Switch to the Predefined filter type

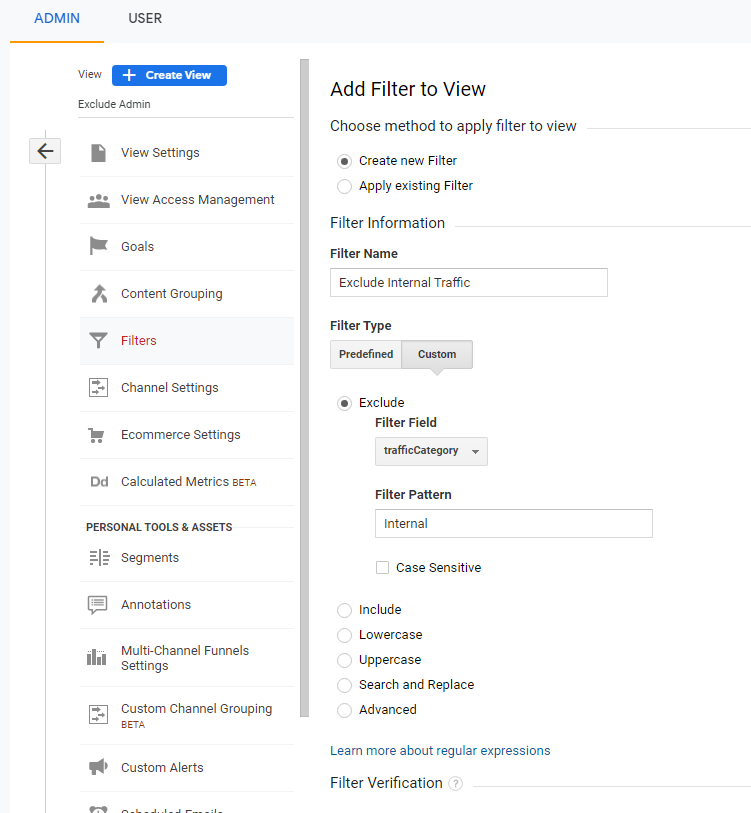[x=366, y=355]
